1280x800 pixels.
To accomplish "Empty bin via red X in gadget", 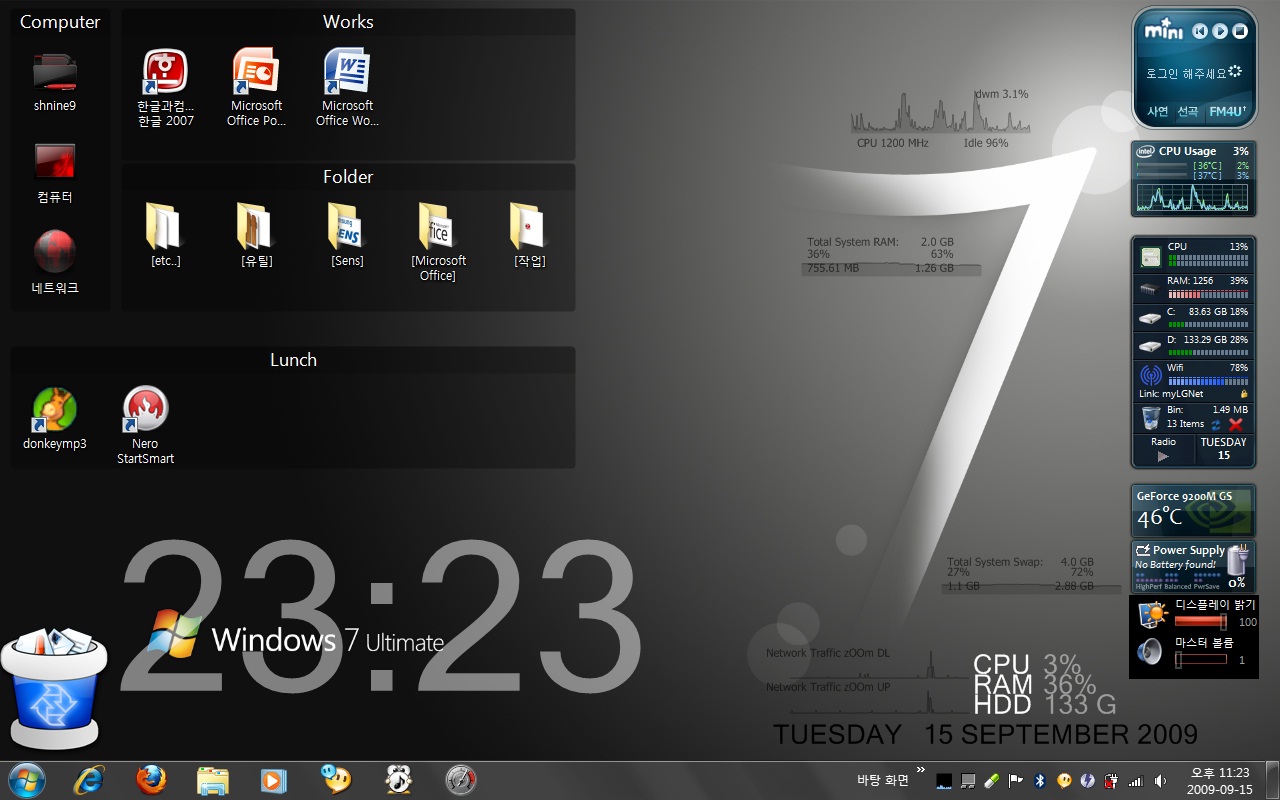I will 1236,425.
